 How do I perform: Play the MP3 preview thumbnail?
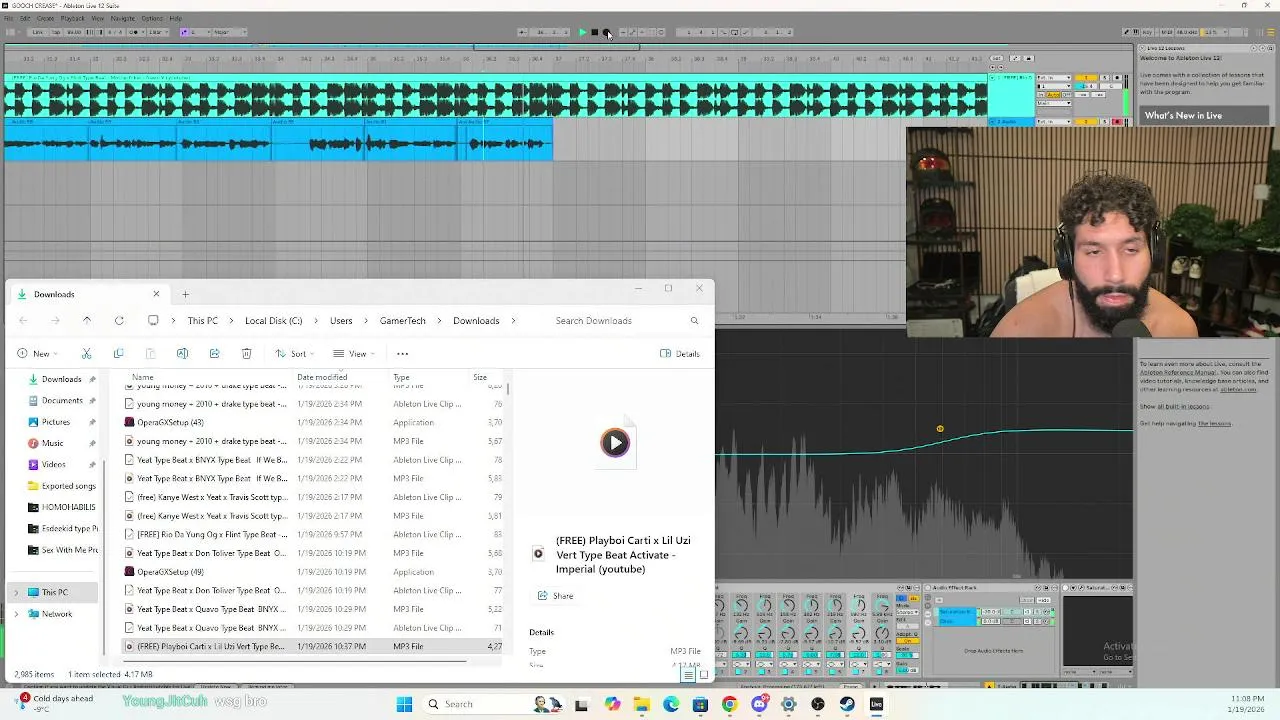615,442
